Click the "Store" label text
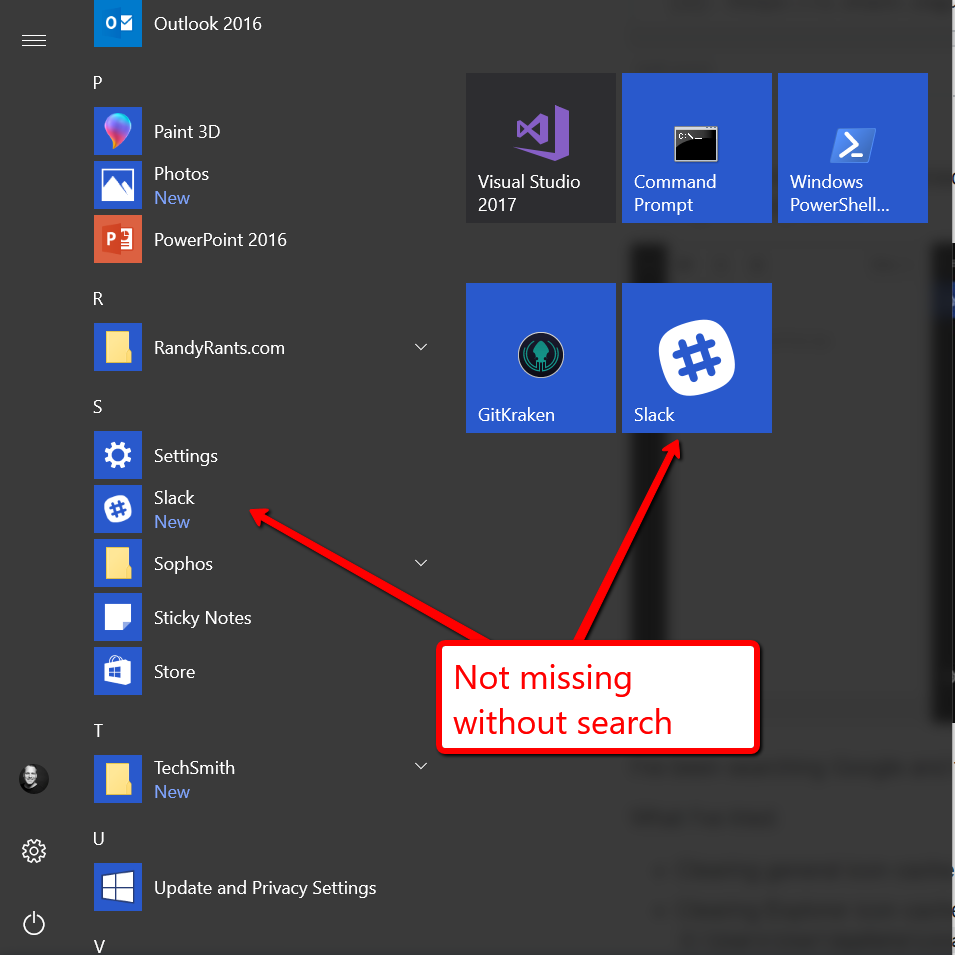 pyautogui.click(x=174, y=672)
